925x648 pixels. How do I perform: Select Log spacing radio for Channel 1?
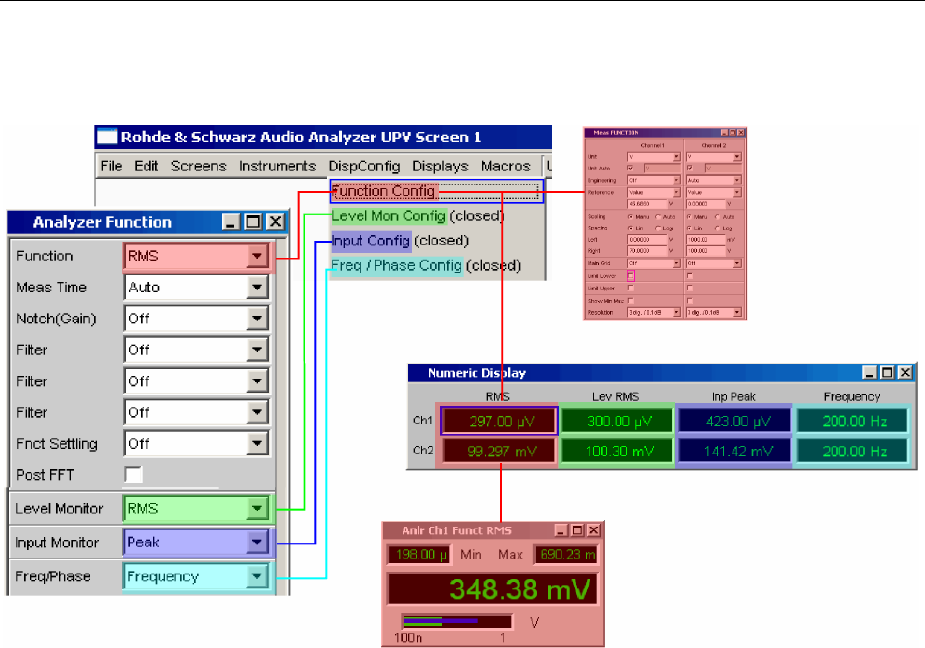click(x=658, y=228)
